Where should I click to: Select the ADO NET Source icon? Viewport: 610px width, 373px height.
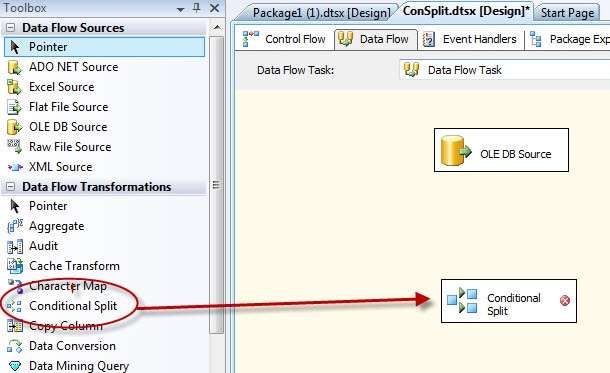tap(14, 67)
